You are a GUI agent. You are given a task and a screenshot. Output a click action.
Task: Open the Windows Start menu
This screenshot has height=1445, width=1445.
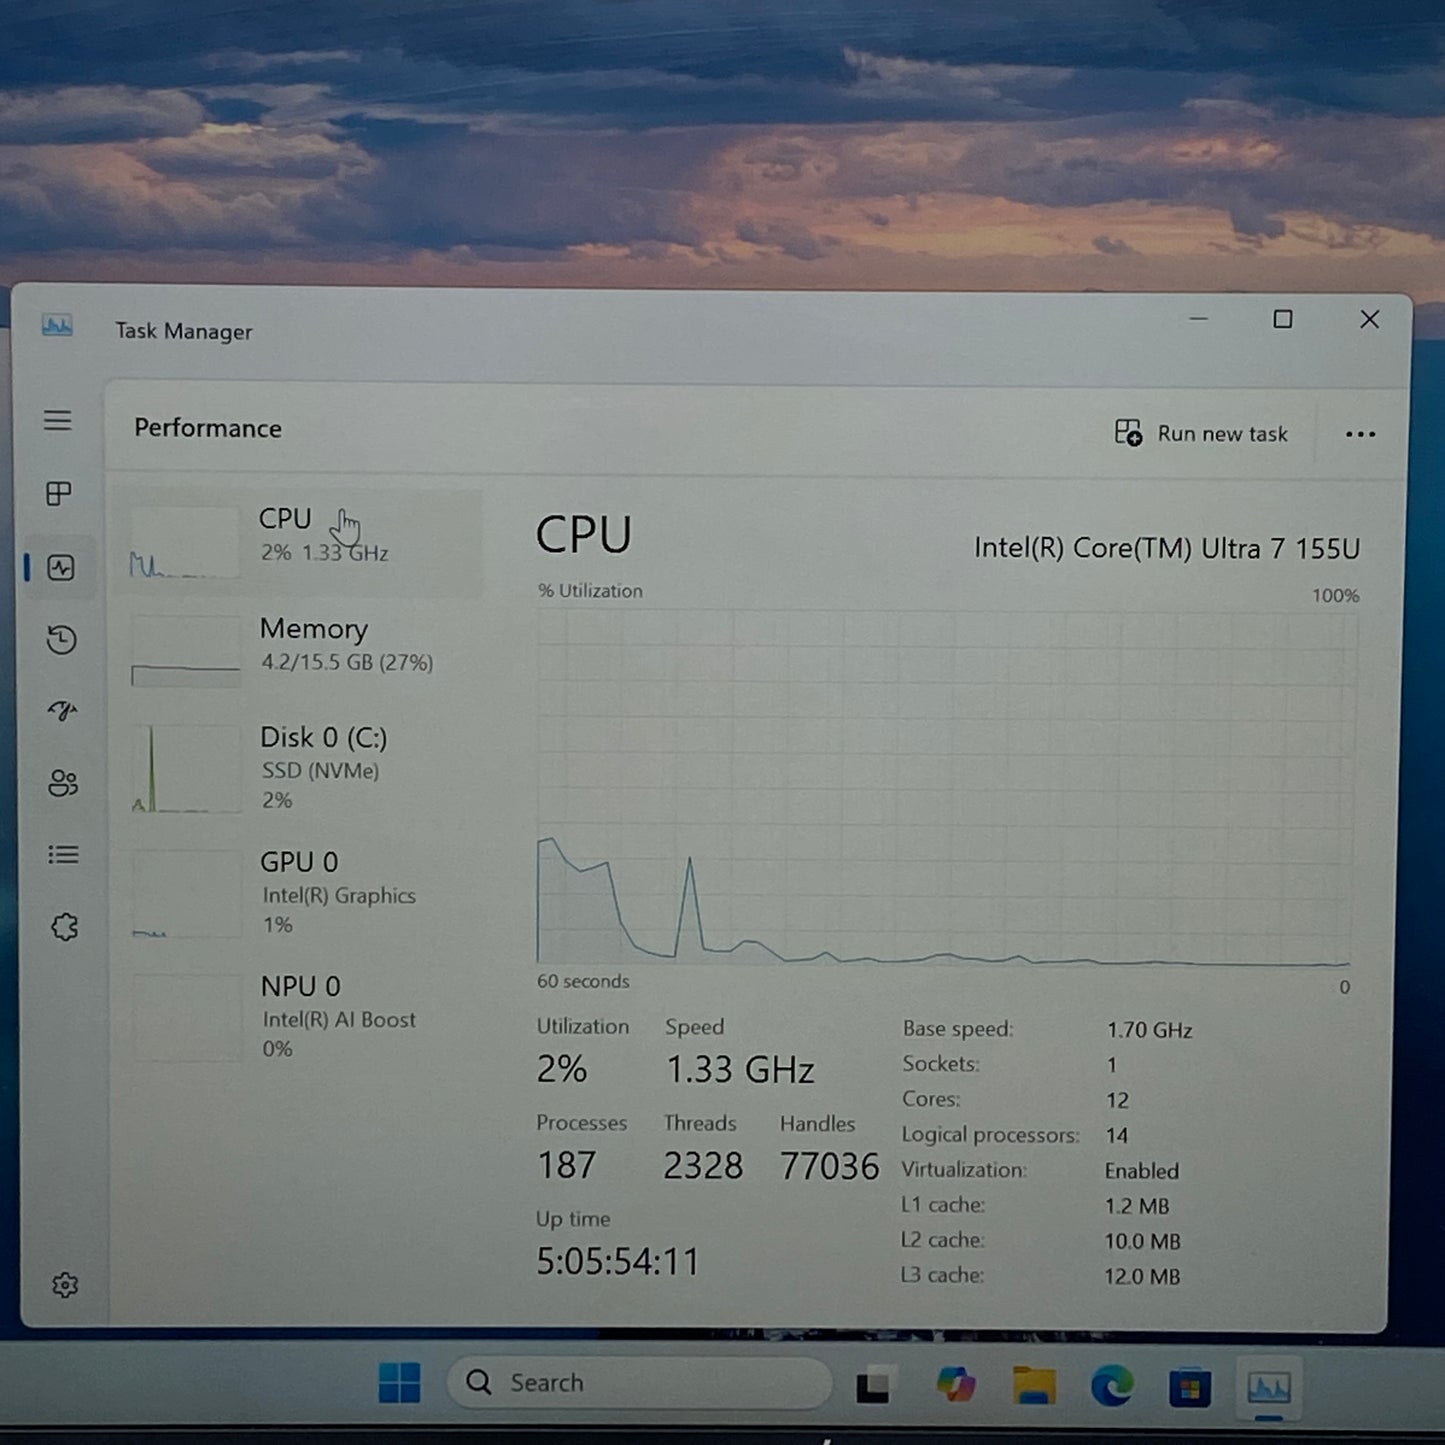pos(399,1382)
